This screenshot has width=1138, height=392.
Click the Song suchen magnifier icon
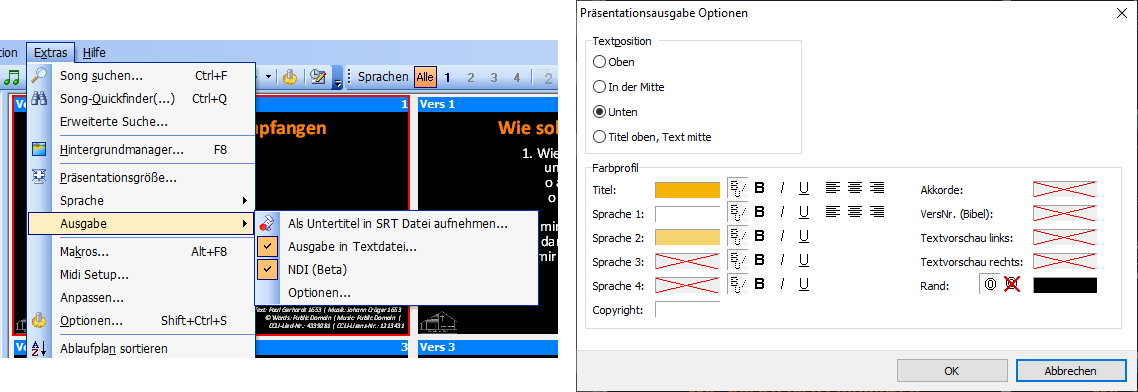[x=39, y=75]
